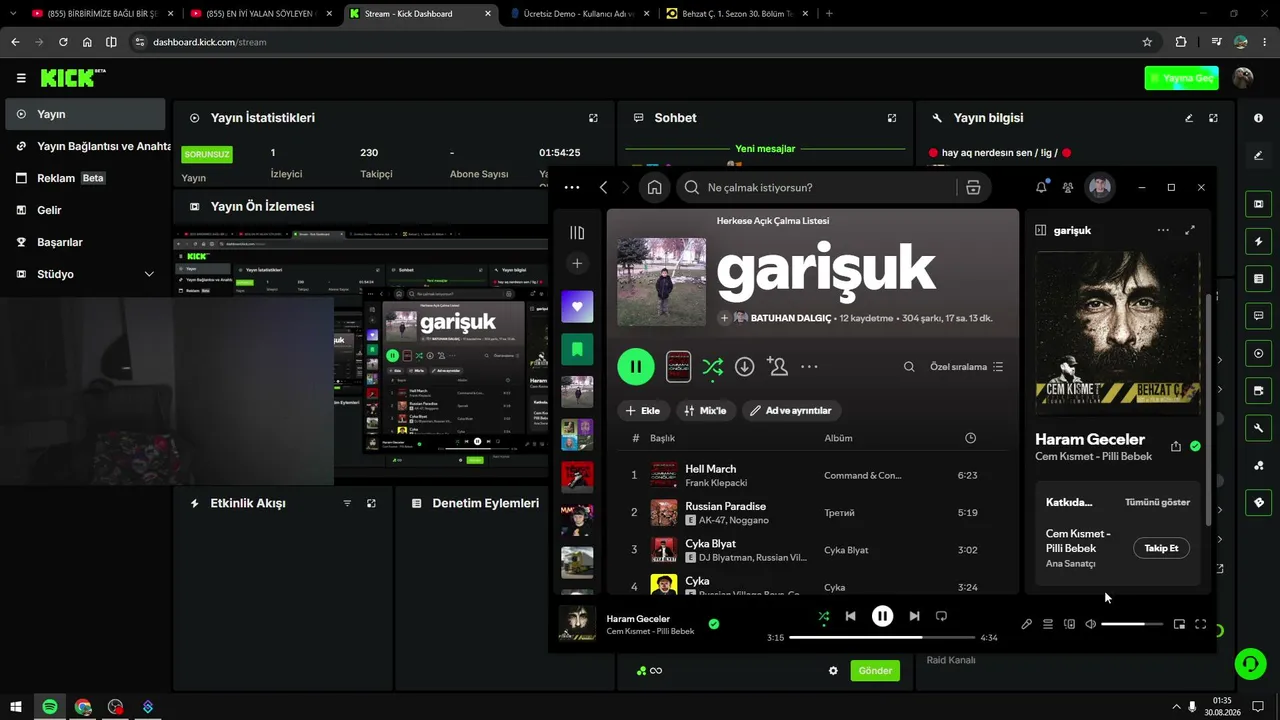
Task: Open Reklam Beta in Kick sidebar
Action: point(86,178)
